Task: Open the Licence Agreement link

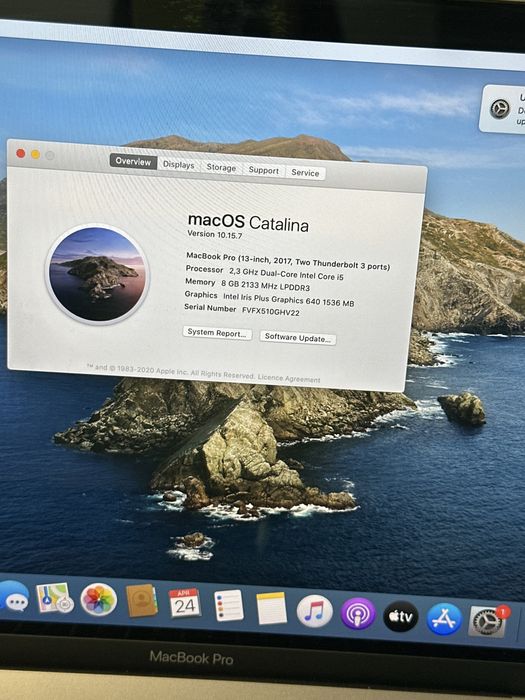Action: 289,379
